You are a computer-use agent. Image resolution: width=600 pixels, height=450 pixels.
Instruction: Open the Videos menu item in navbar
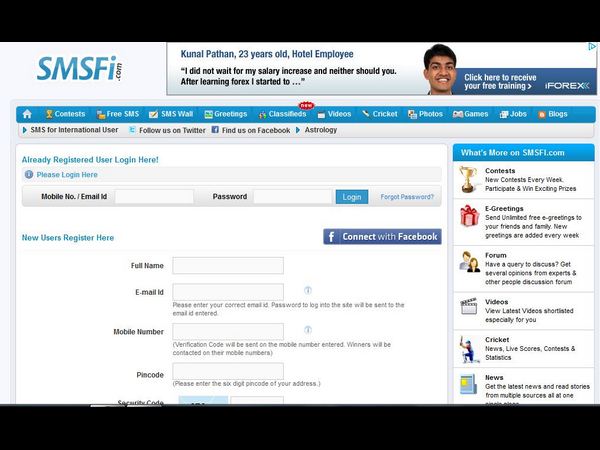tap(334, 114)
